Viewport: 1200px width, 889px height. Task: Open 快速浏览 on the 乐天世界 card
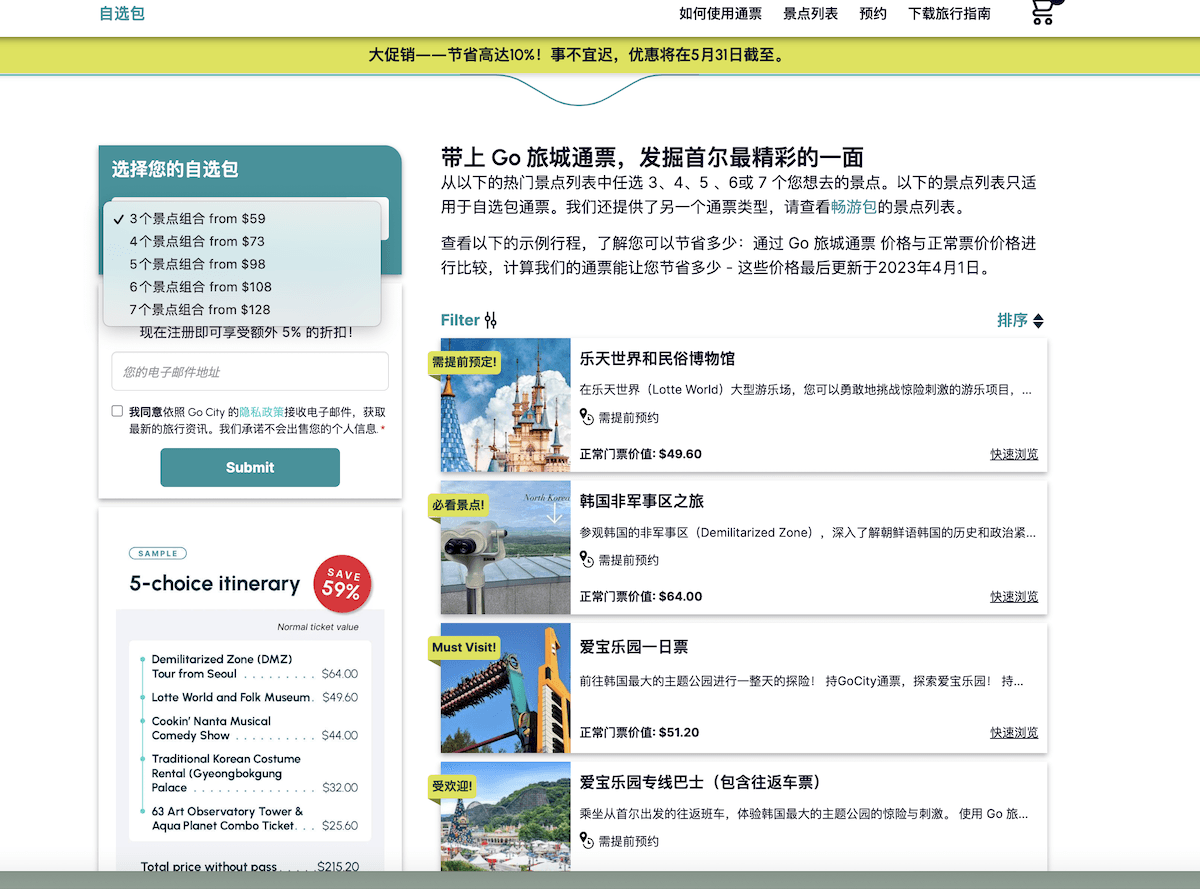(1013, 453)
